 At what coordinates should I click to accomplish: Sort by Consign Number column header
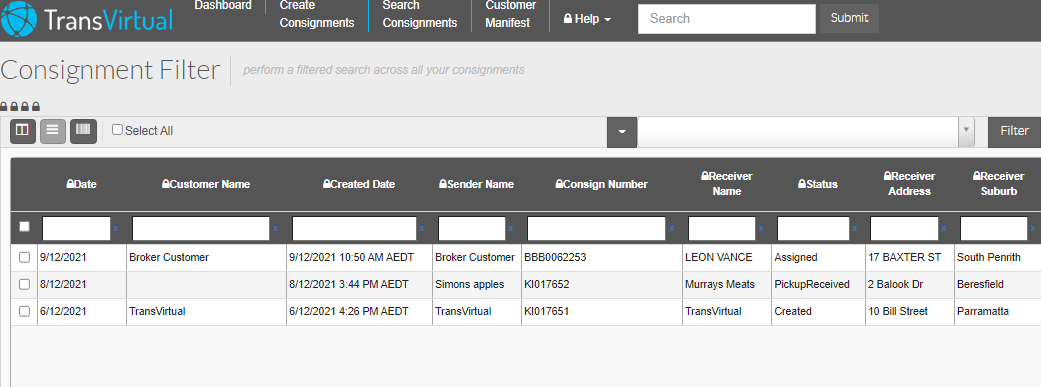601,185
